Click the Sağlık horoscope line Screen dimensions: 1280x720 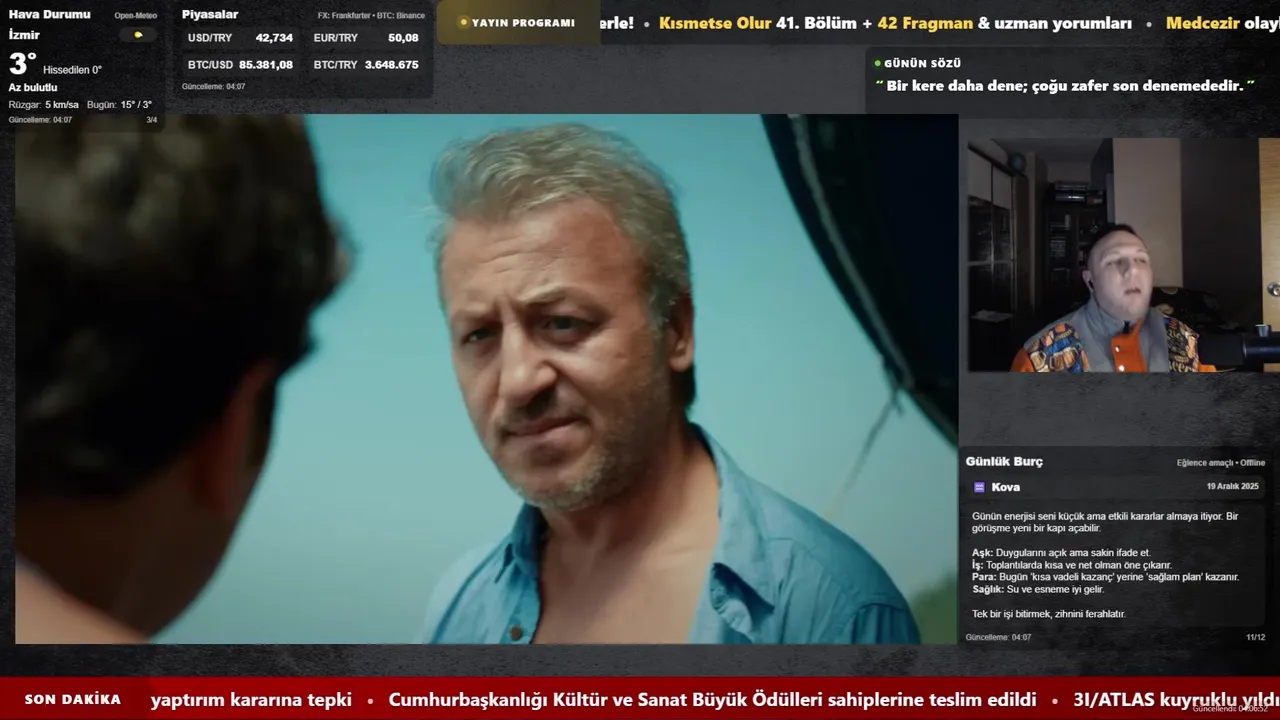click(1040, 589)
